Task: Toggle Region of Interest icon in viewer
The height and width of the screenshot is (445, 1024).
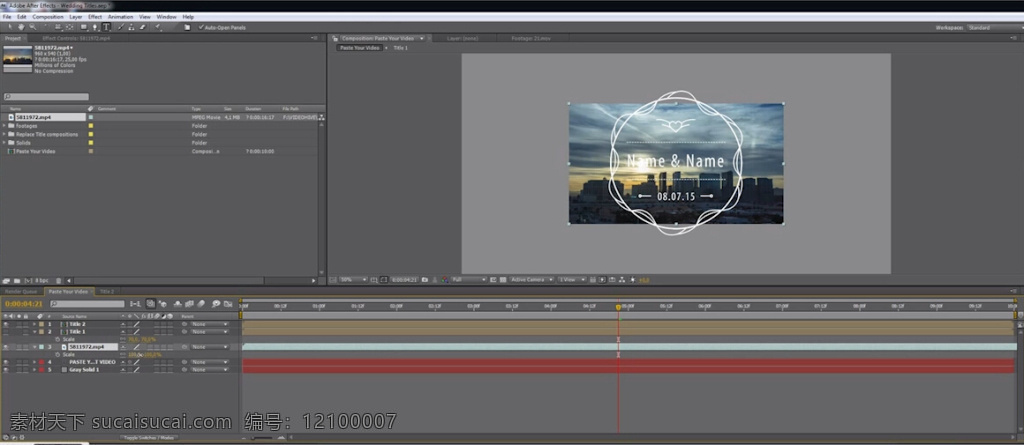Action: click(493, 280)
